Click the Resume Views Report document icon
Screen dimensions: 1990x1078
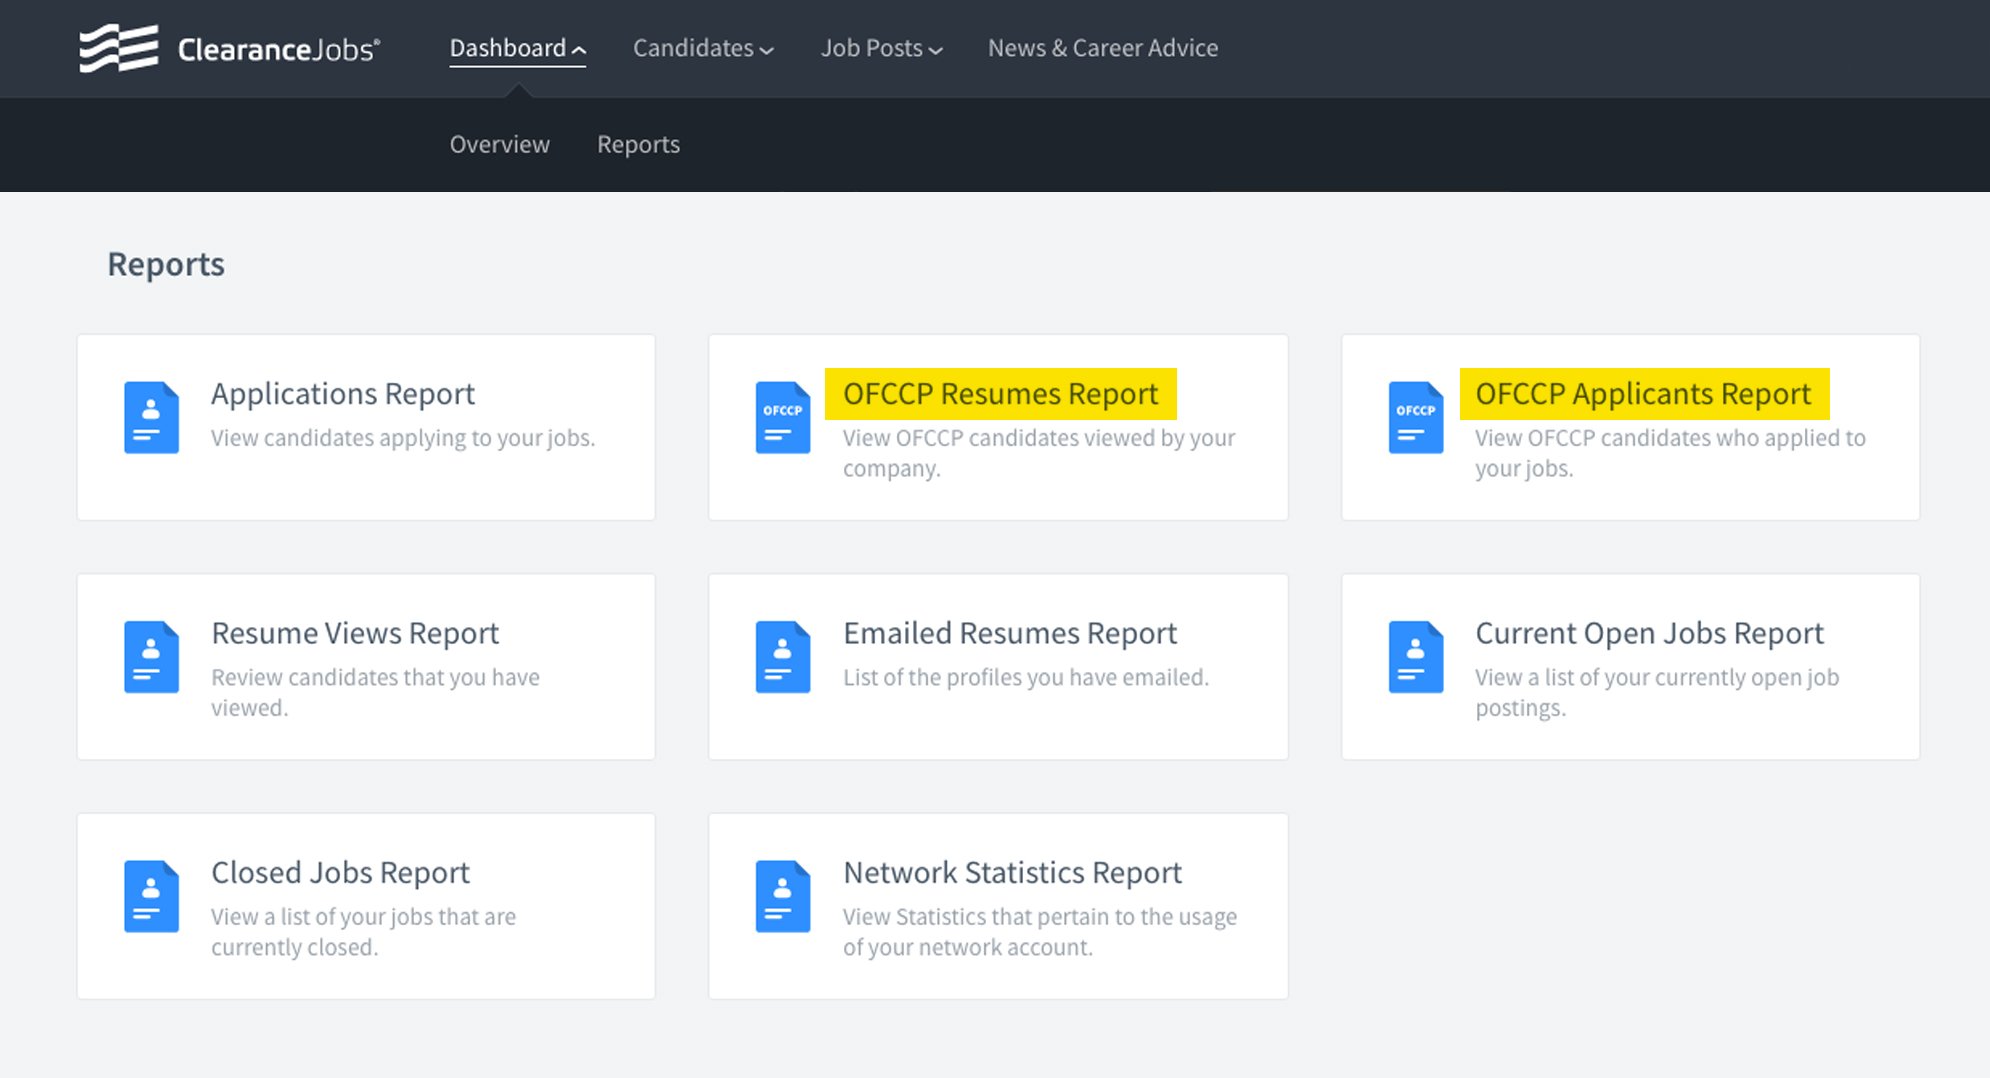pyautogui.click(x=151, y=657)
